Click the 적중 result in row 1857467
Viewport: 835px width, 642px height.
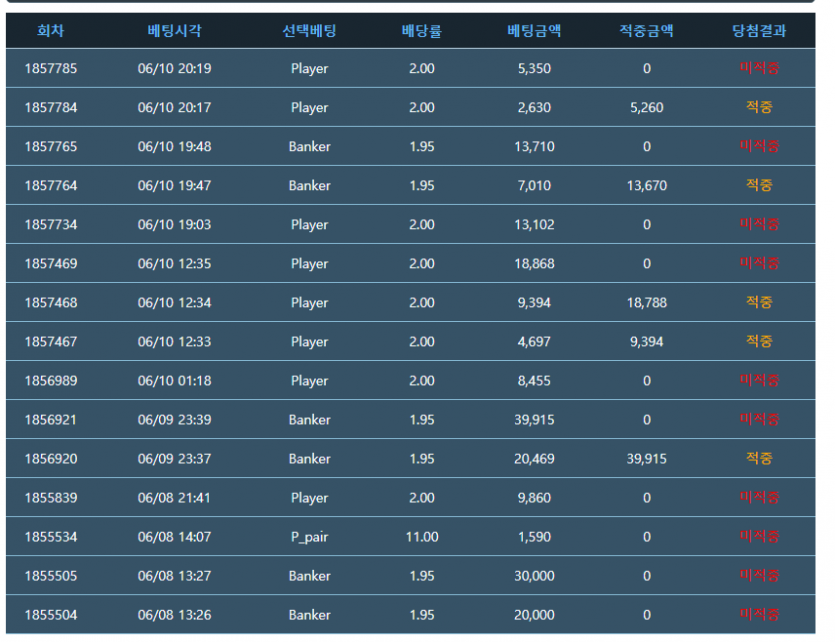(x=759, y=341)
